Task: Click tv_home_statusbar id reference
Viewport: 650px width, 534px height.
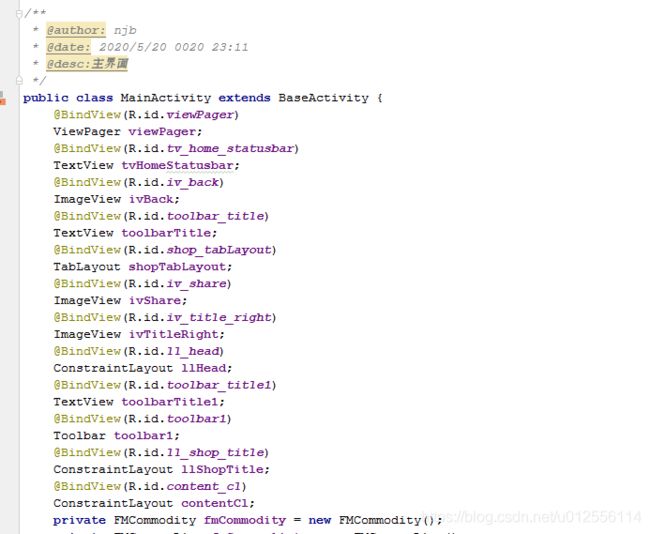Action: click(x=230, y=148)
